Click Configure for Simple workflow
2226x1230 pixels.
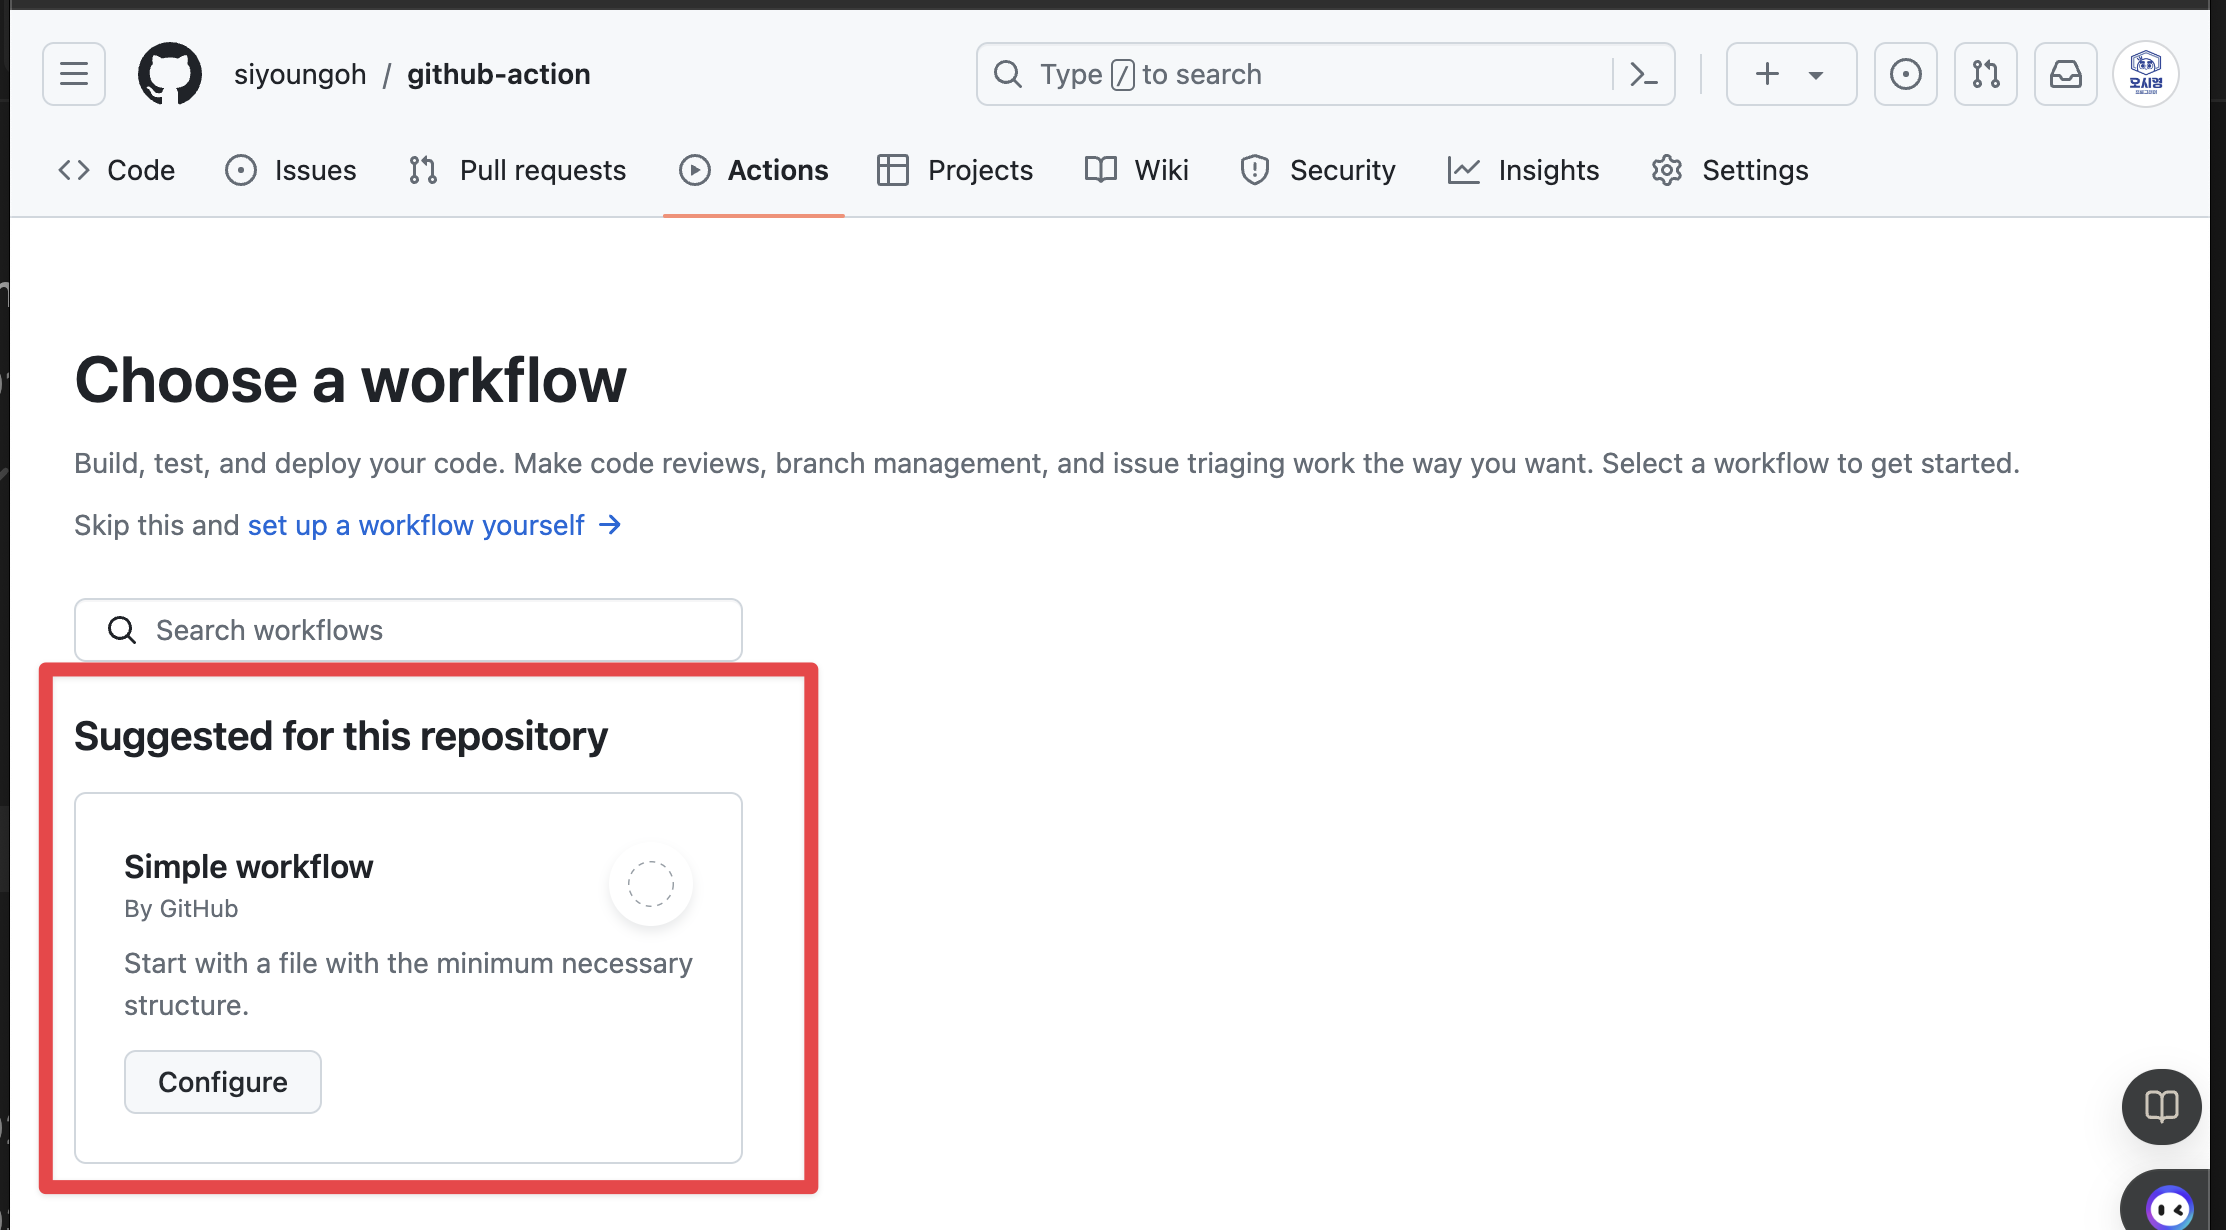(x=222, y=1082)
